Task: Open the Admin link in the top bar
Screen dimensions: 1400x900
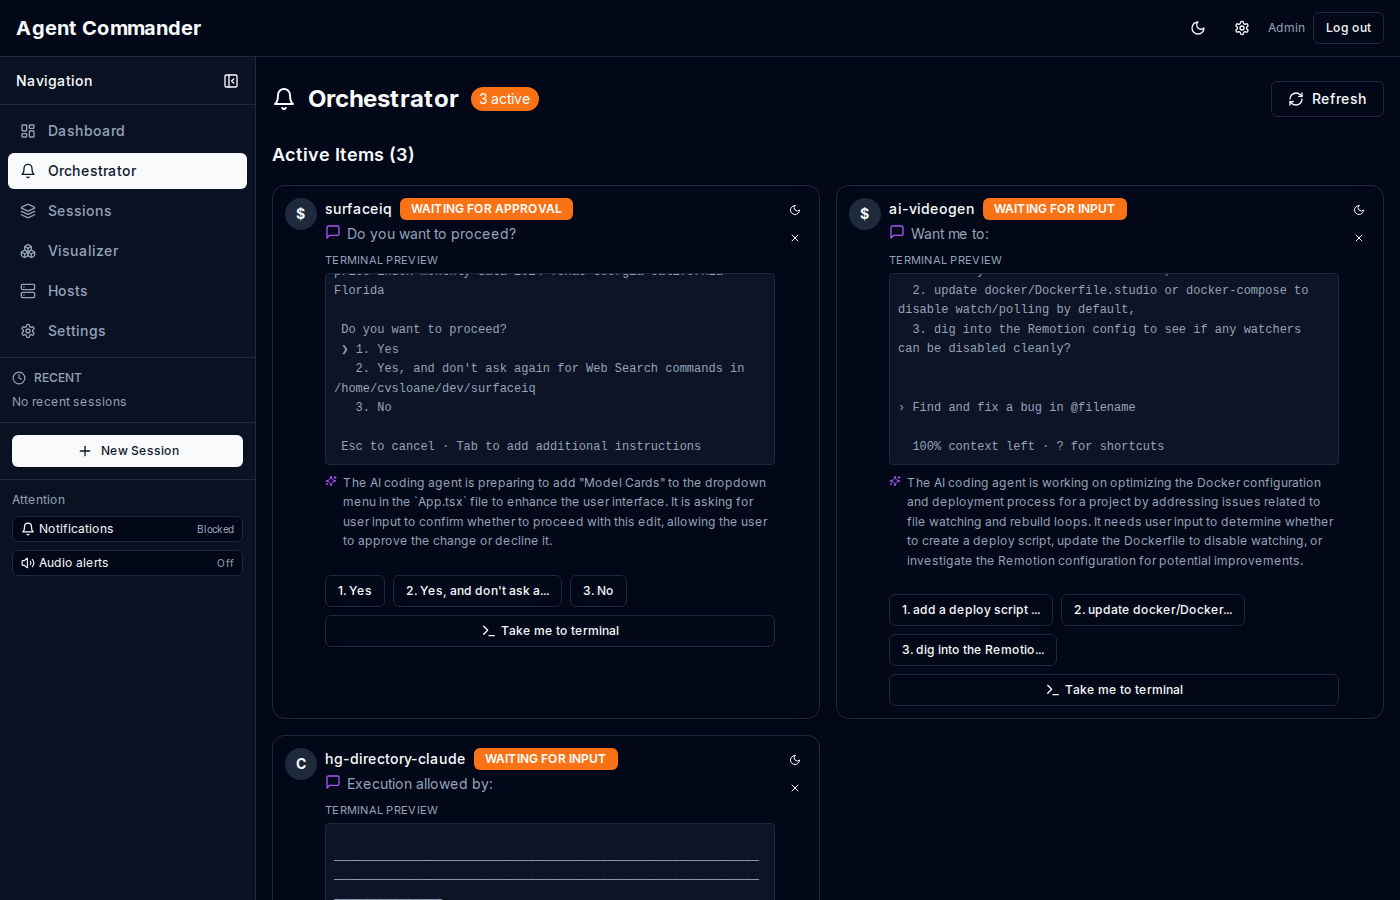Action: 1286,28
